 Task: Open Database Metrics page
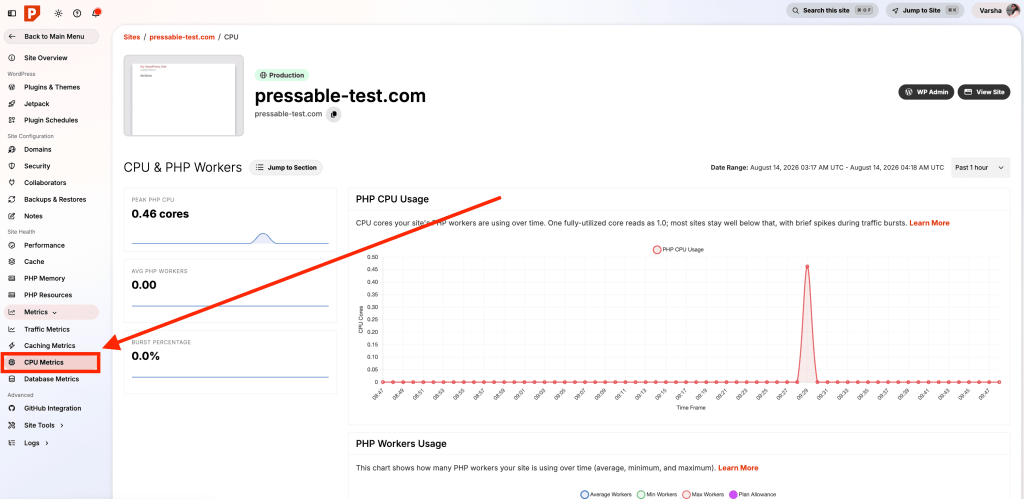pyautogui.click(x=52, y=379)
